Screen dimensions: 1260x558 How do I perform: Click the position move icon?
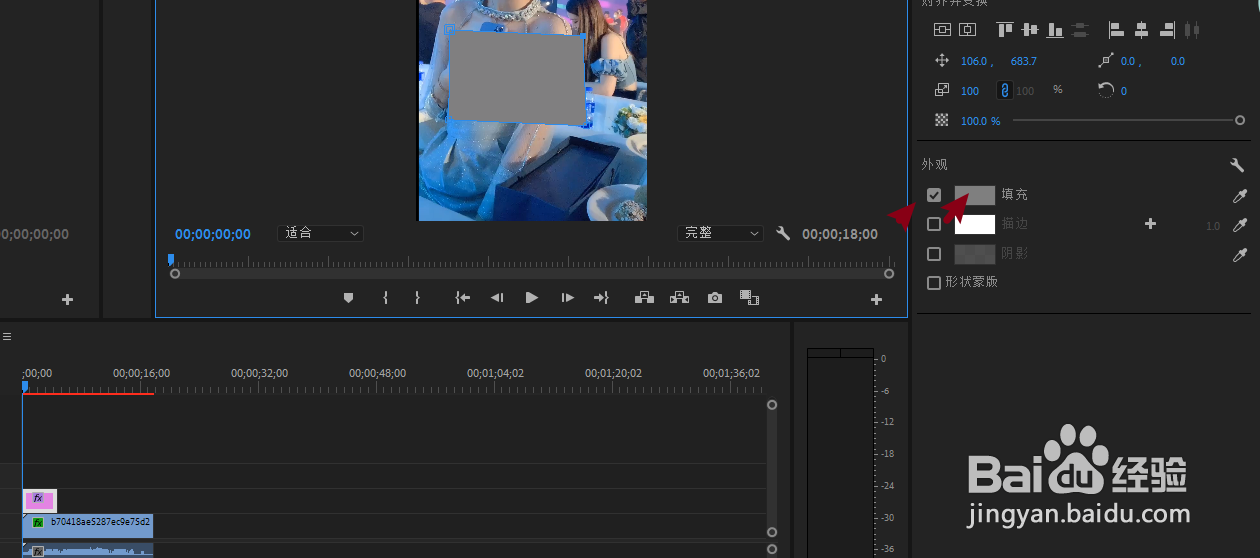point(941,61)
